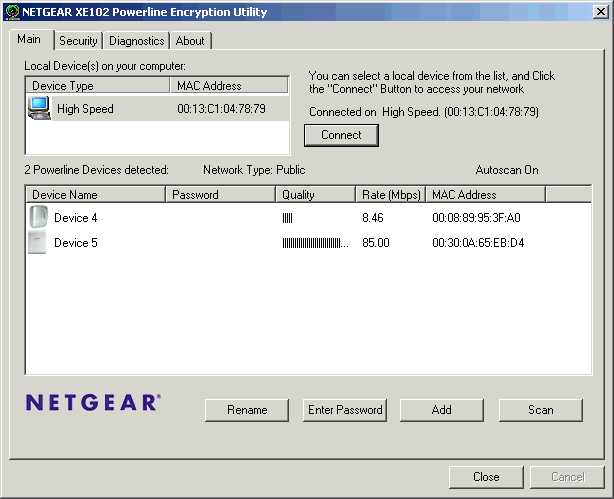Click the Device 5 adapter icon
The image size is (614, 499).
pos(37,242)
